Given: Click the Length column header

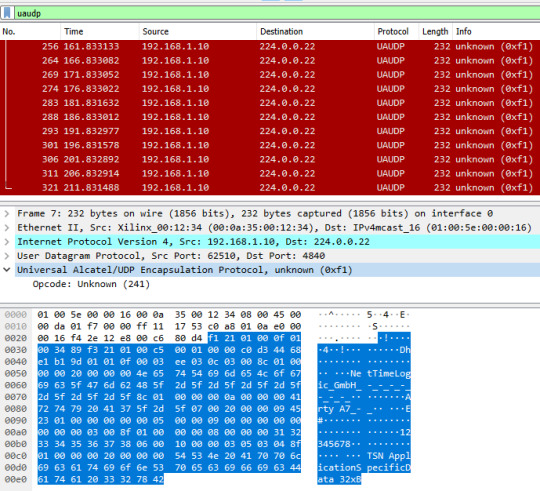Looking at the screenshot, I should pos(435,32).
